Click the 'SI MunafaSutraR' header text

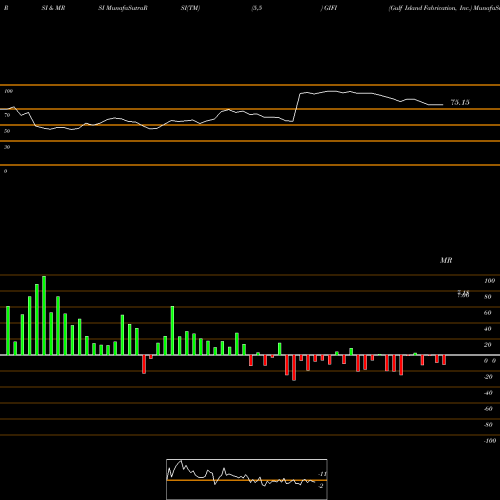[123, 8]
